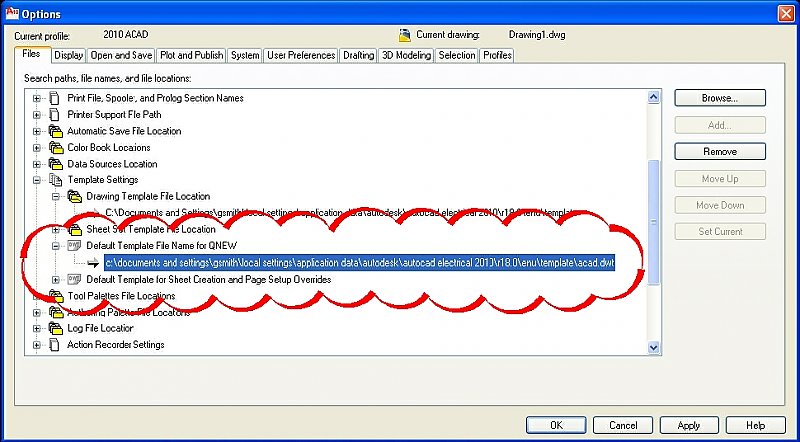Click the DWG icon for Sheet Creation template
Screen dimensions: 800x442
[x=74, y=279]
